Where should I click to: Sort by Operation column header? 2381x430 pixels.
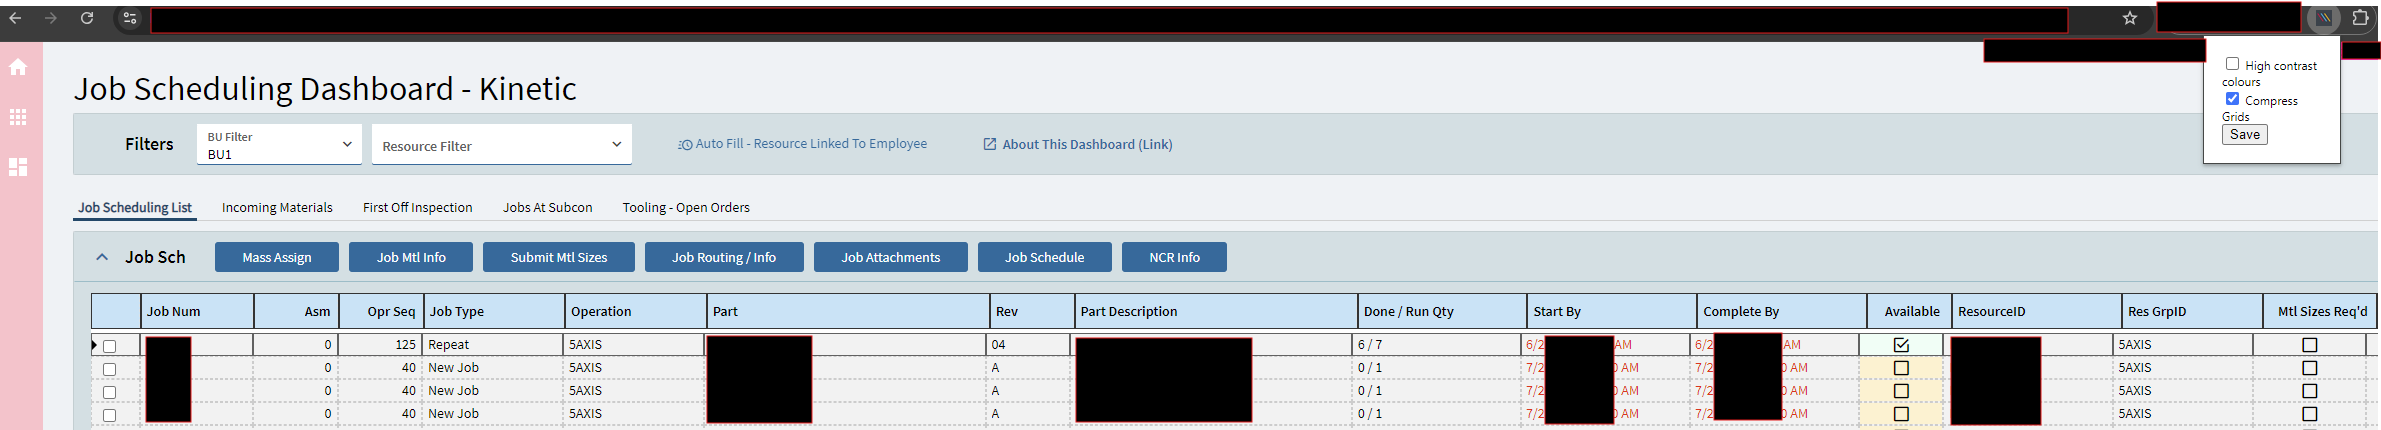click(636, 311)
